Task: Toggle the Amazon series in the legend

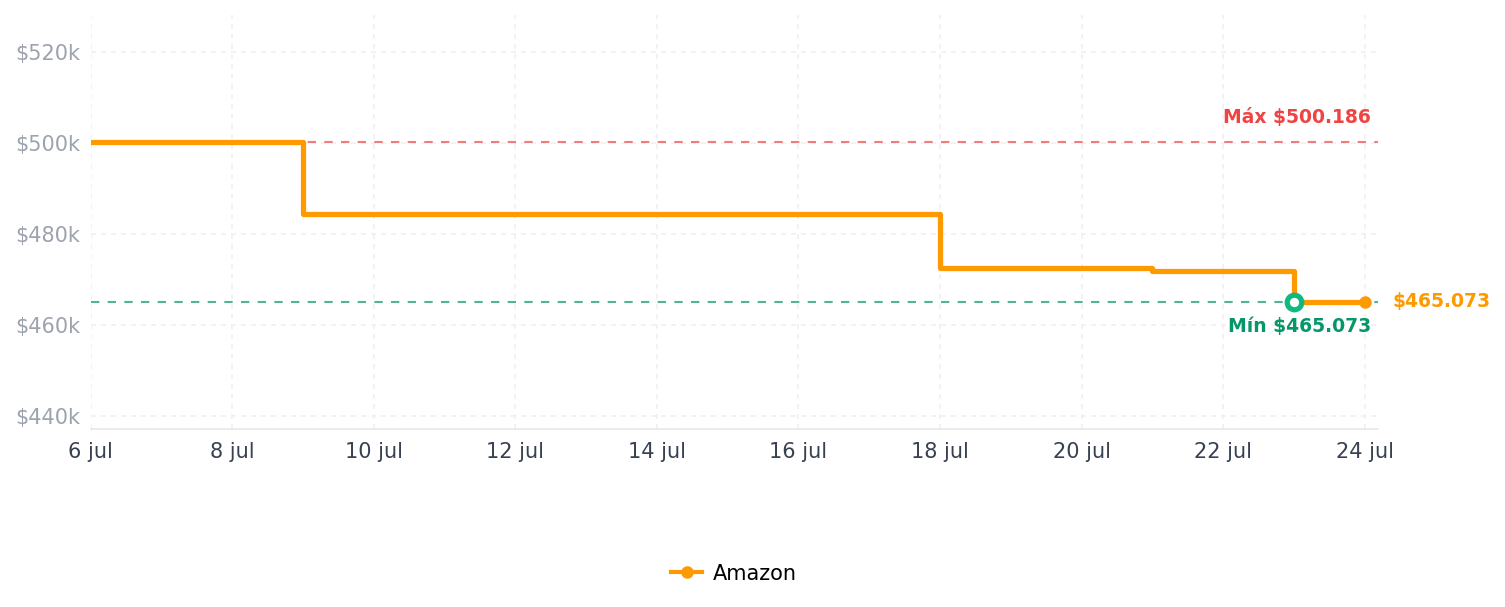Action: pyautogui.click(x=733, y=573)
